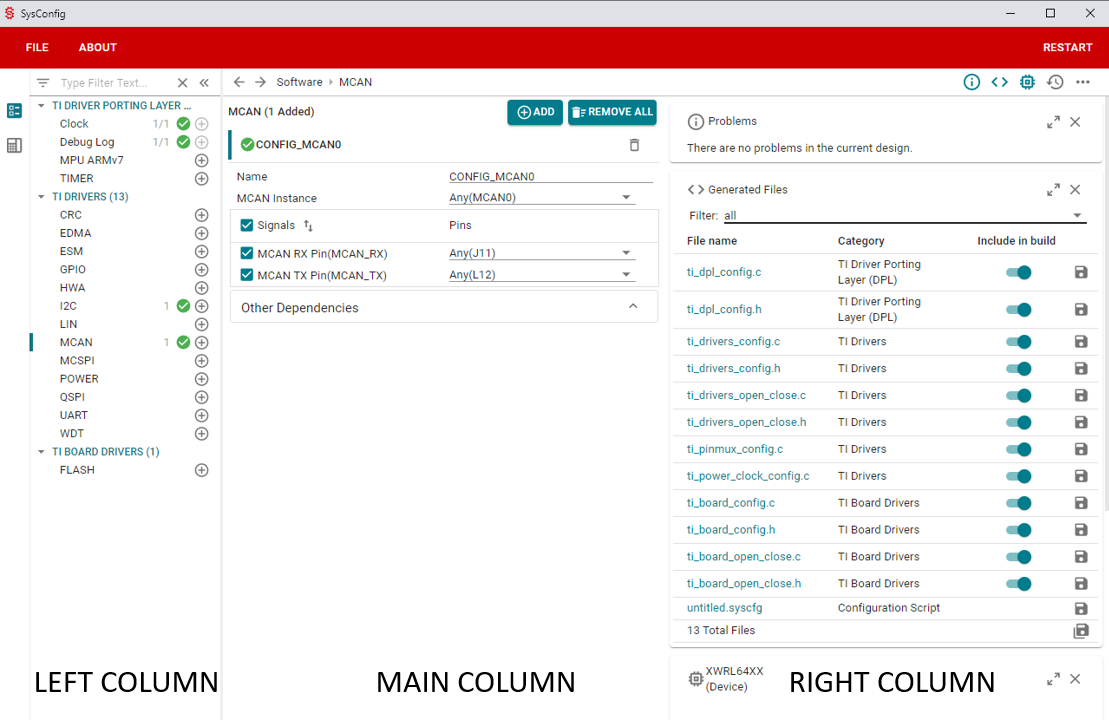This screenshot has height=720, width=1109.
Task: Click the device chip icon in toolbar
Action: (1027, 82)
